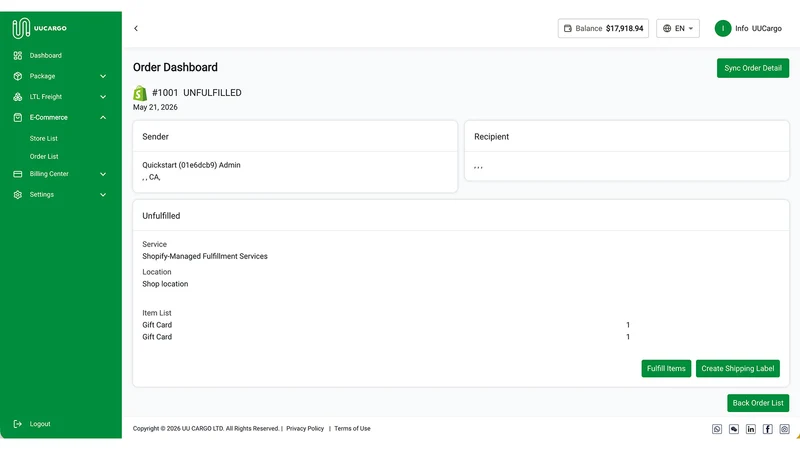Click the Quickstart (01e6dcb9) Admin sender name

pyautogui.click(x=191, y=165)
